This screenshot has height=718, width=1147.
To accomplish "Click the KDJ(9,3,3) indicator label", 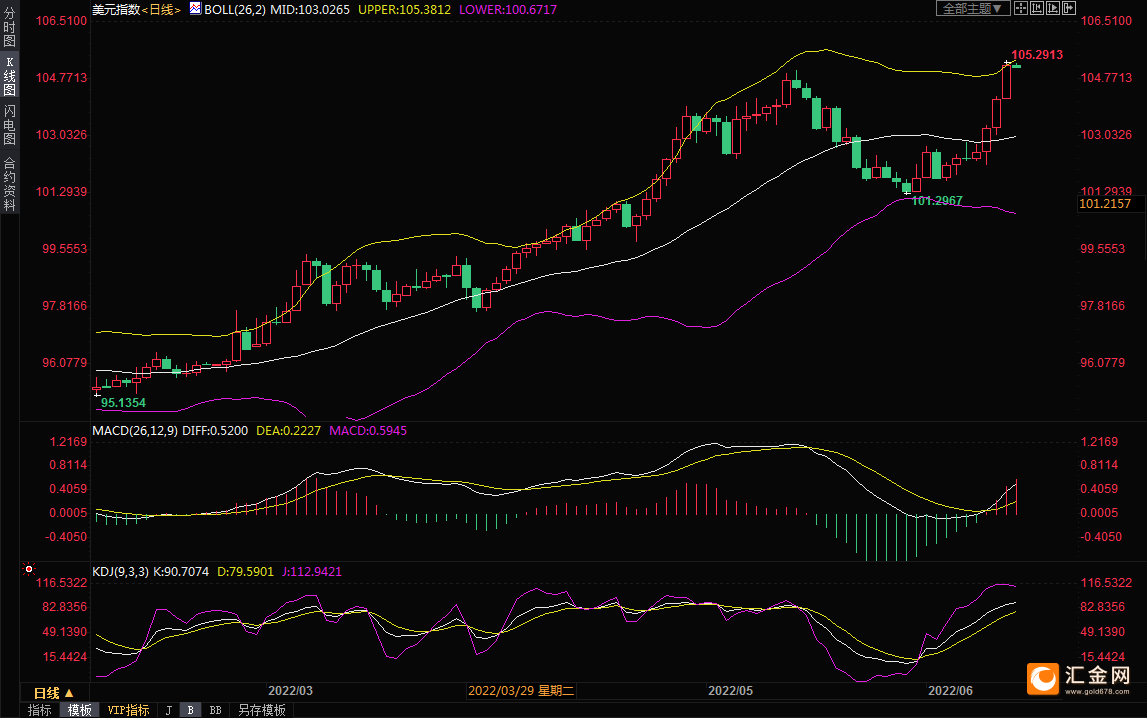I will point(121,572).
